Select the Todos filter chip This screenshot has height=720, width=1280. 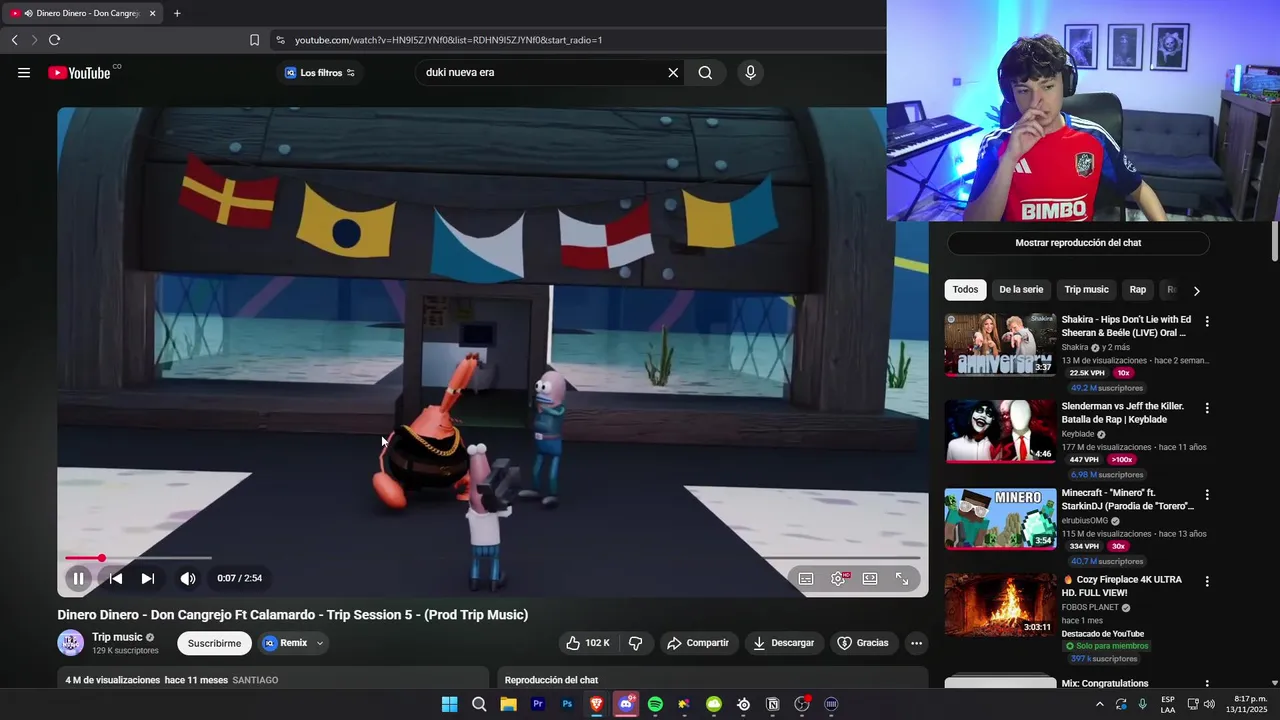tap(965, 290)
